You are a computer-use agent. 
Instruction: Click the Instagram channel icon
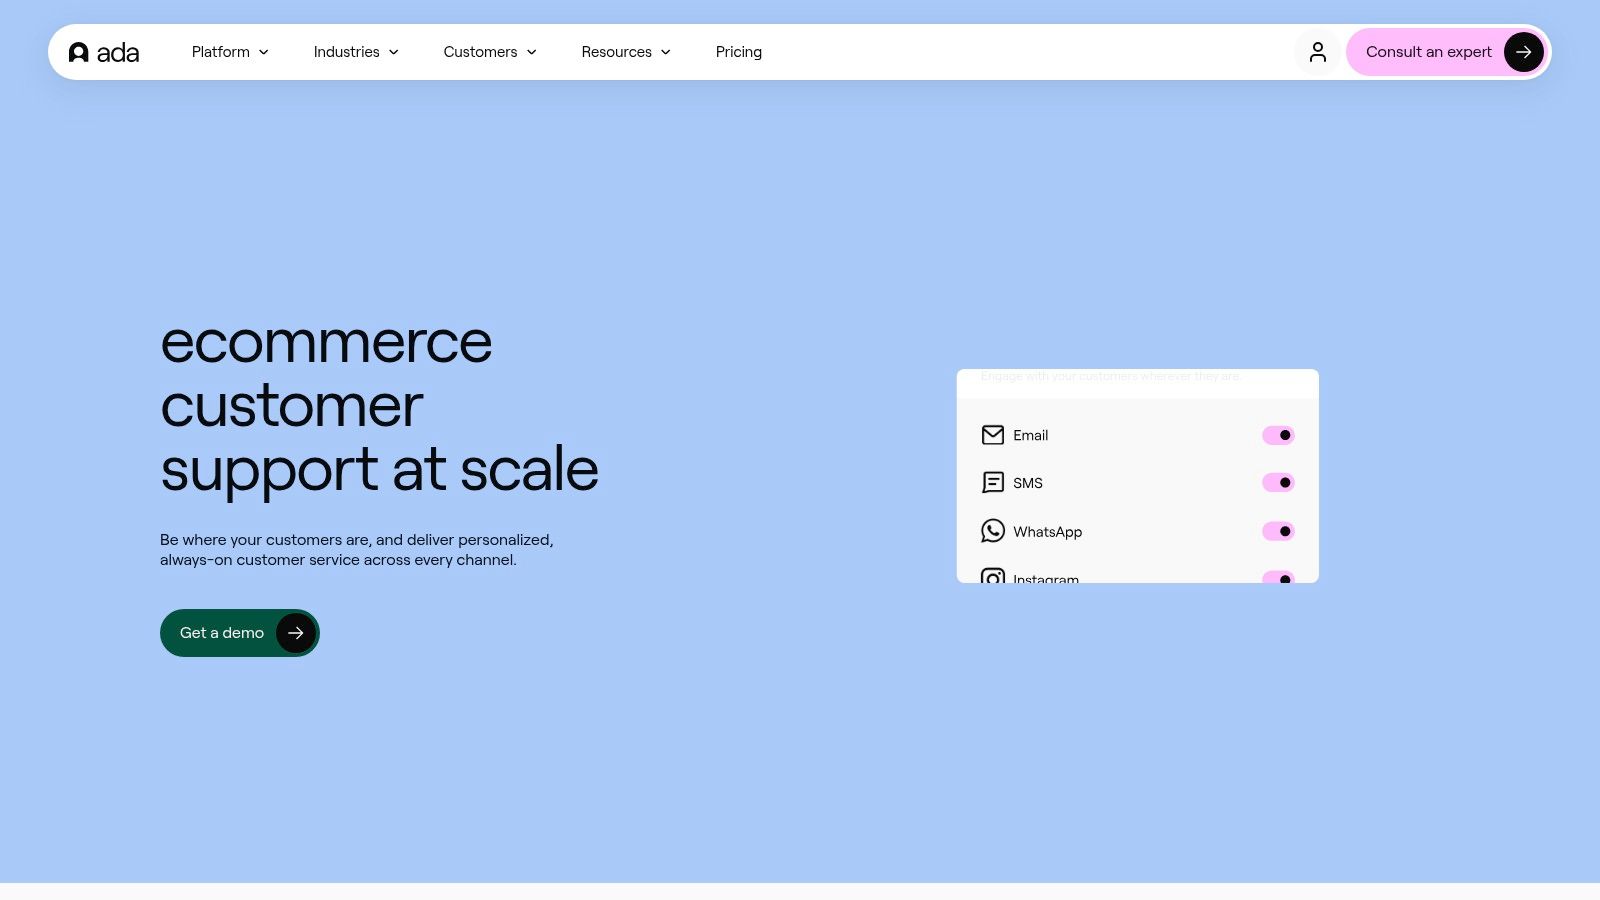point(992,577)
